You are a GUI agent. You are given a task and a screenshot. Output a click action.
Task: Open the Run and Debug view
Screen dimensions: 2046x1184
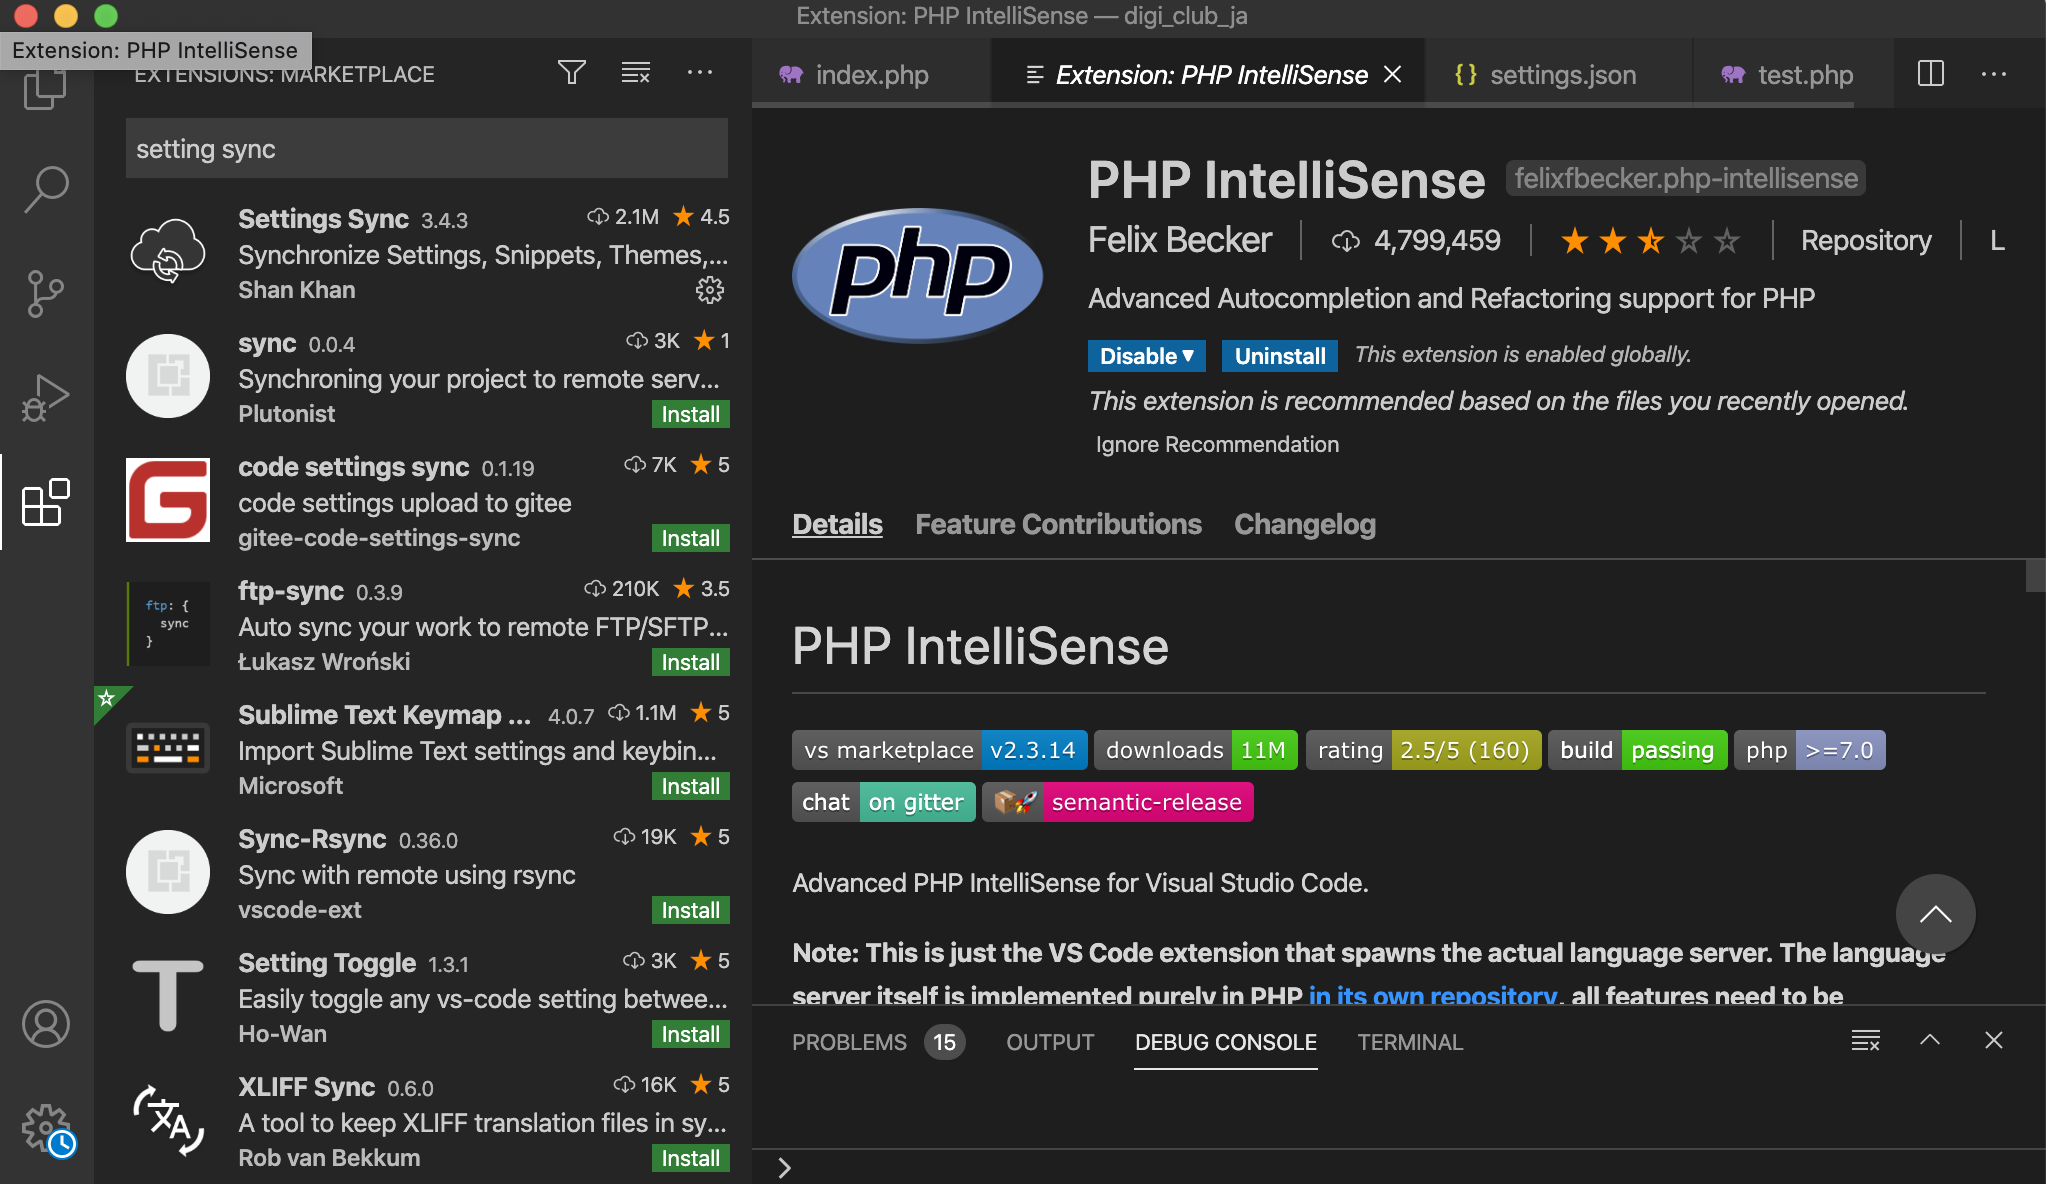tap(46, 398)
